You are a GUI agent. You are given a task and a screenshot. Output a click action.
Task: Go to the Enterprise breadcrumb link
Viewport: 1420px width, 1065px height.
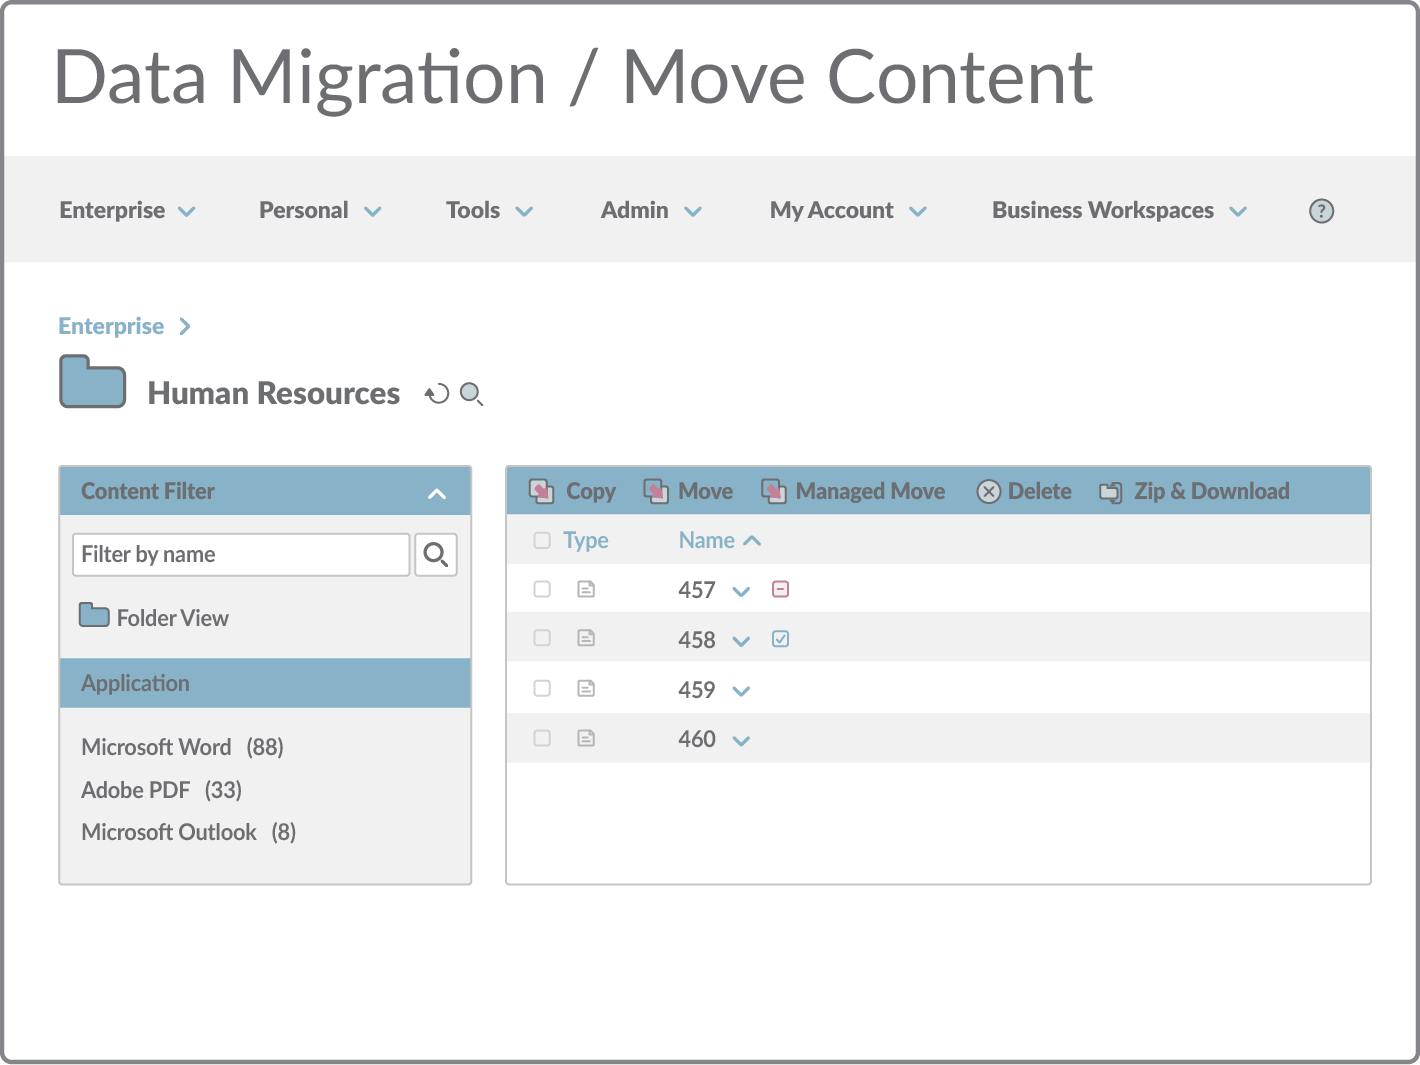[x=111, y=327]
